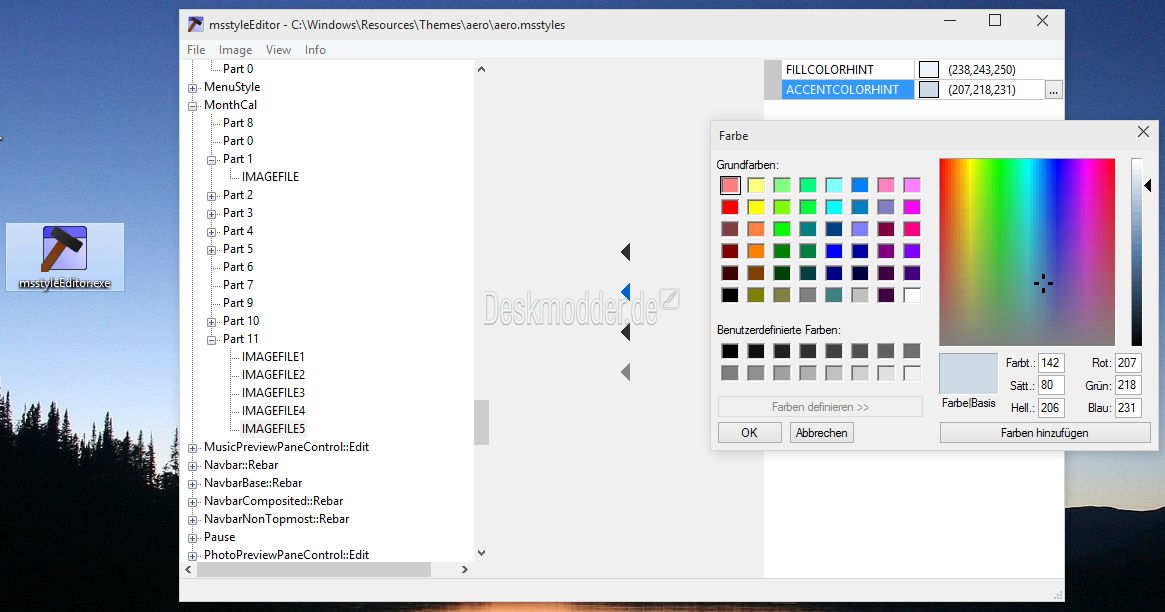The image size is (1165, 612).
Task: Select the black basic color swatch
Action: click(730, 295)
